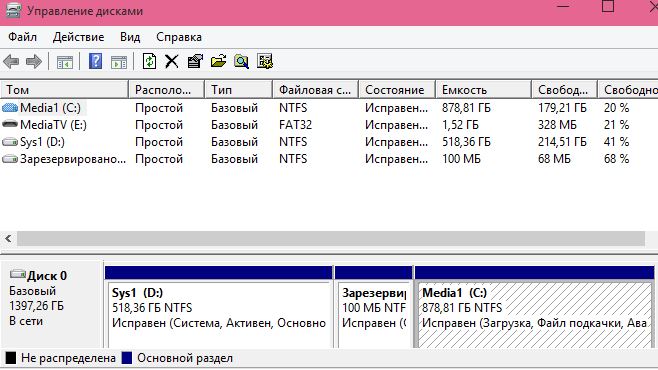Click the Delete X toolbar icon
The height and width of the screenshot is (370, 658).
coord(172,61)
